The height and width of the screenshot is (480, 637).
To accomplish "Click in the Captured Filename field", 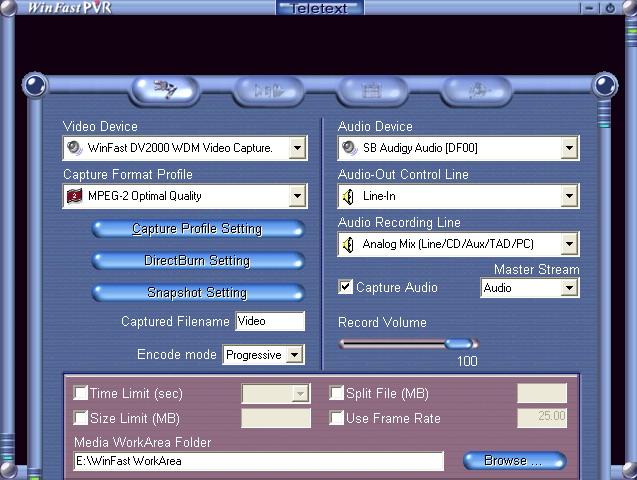I will coord(270,321).
